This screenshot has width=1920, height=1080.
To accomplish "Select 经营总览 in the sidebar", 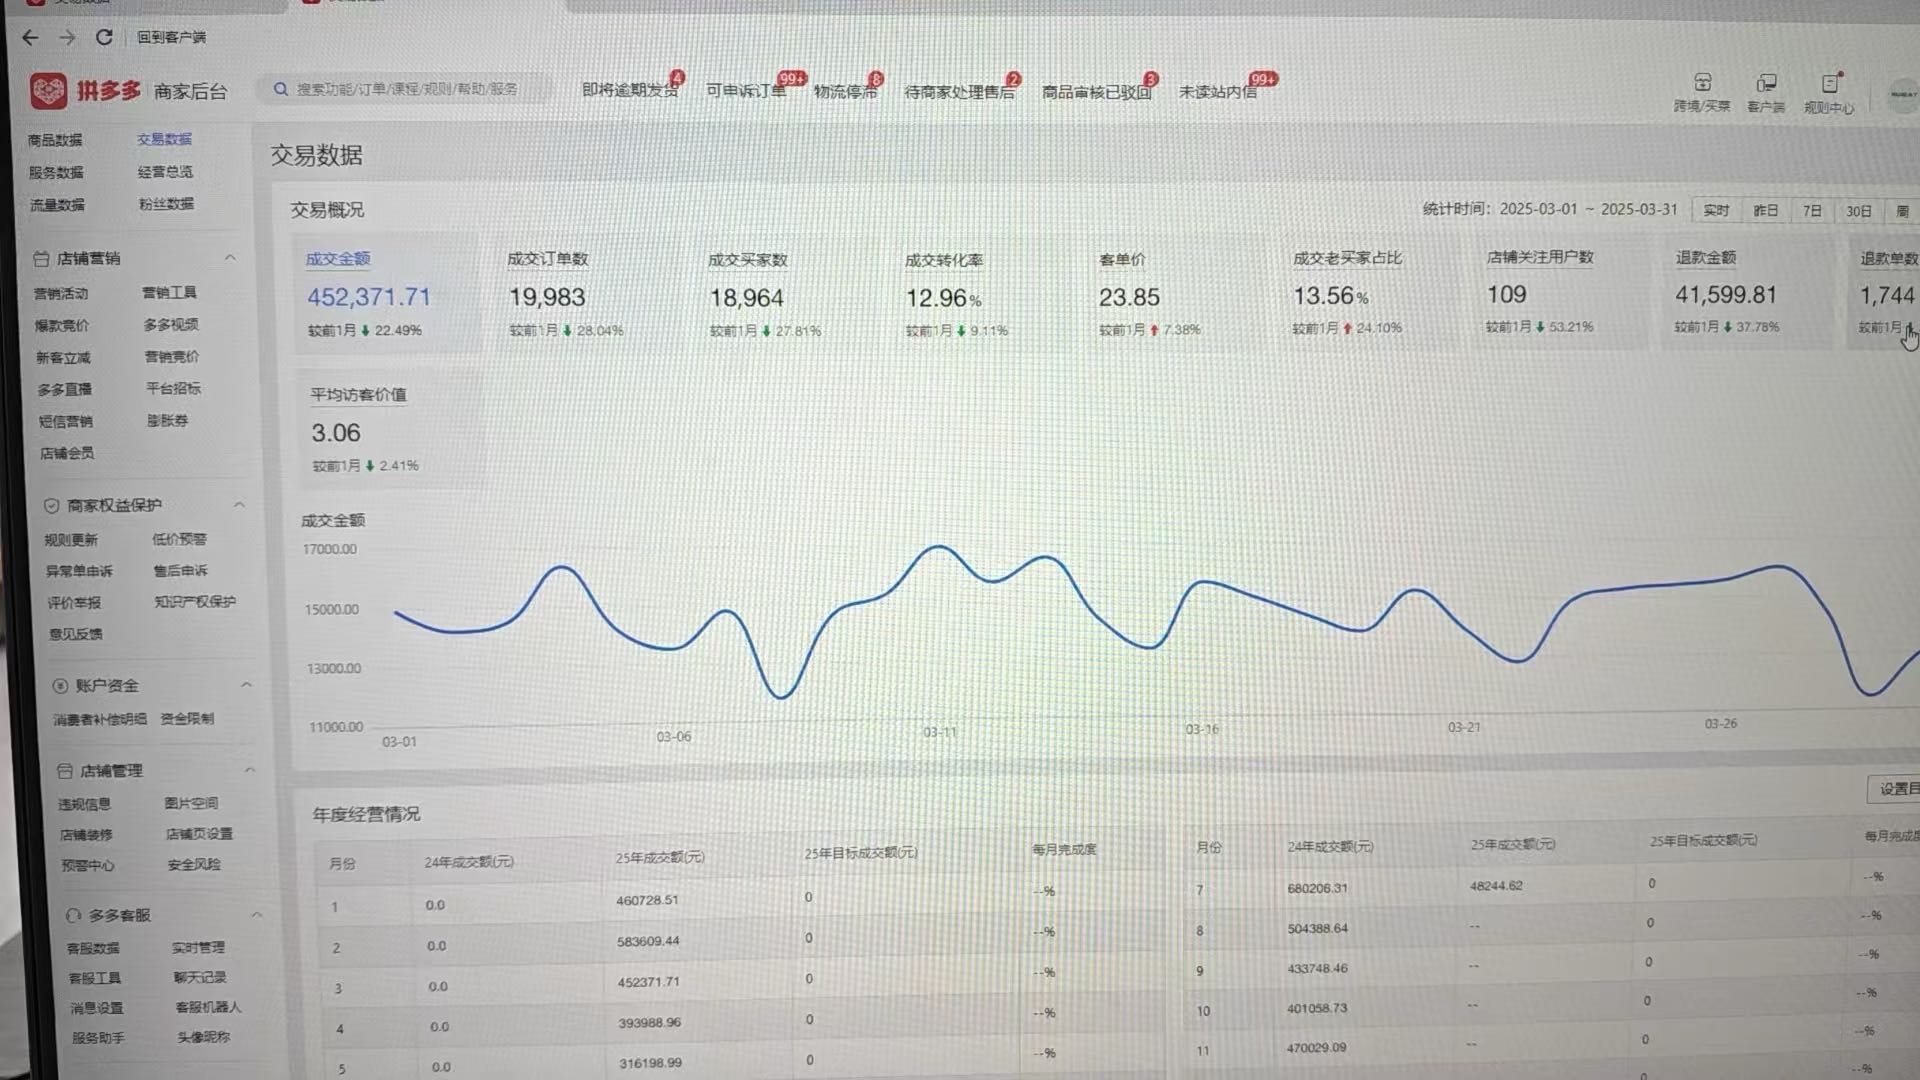I will pos(165,172).
